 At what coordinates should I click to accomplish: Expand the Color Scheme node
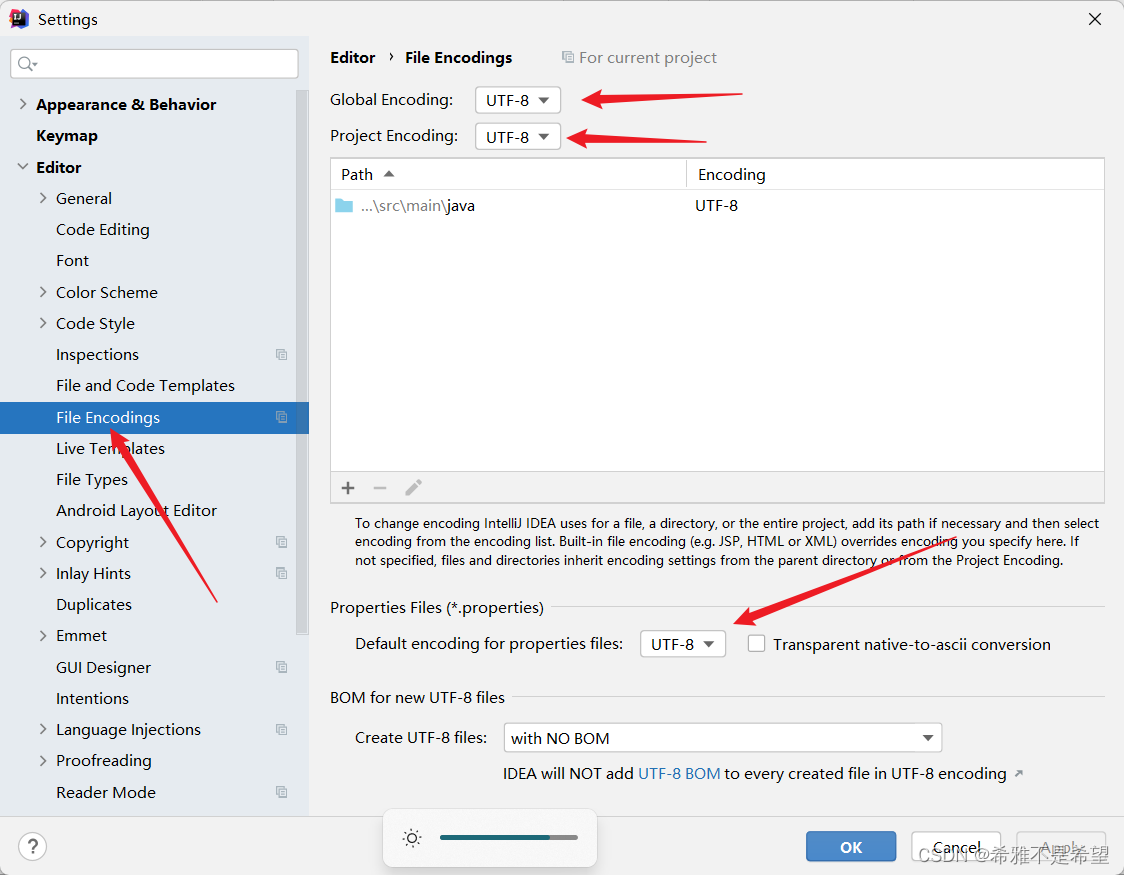pyautogui.click(x=43, y=292)
